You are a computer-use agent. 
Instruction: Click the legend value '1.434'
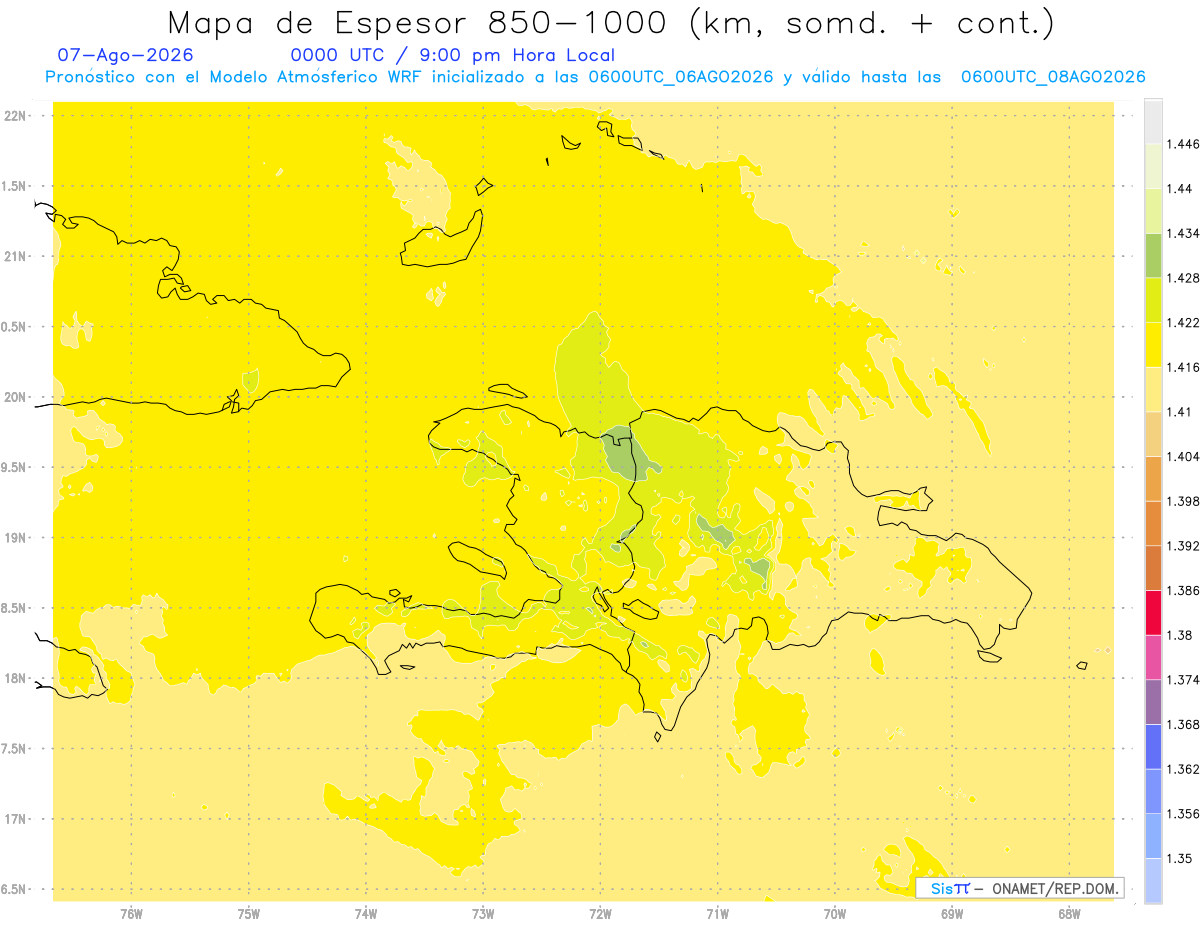click(1183, 233)
